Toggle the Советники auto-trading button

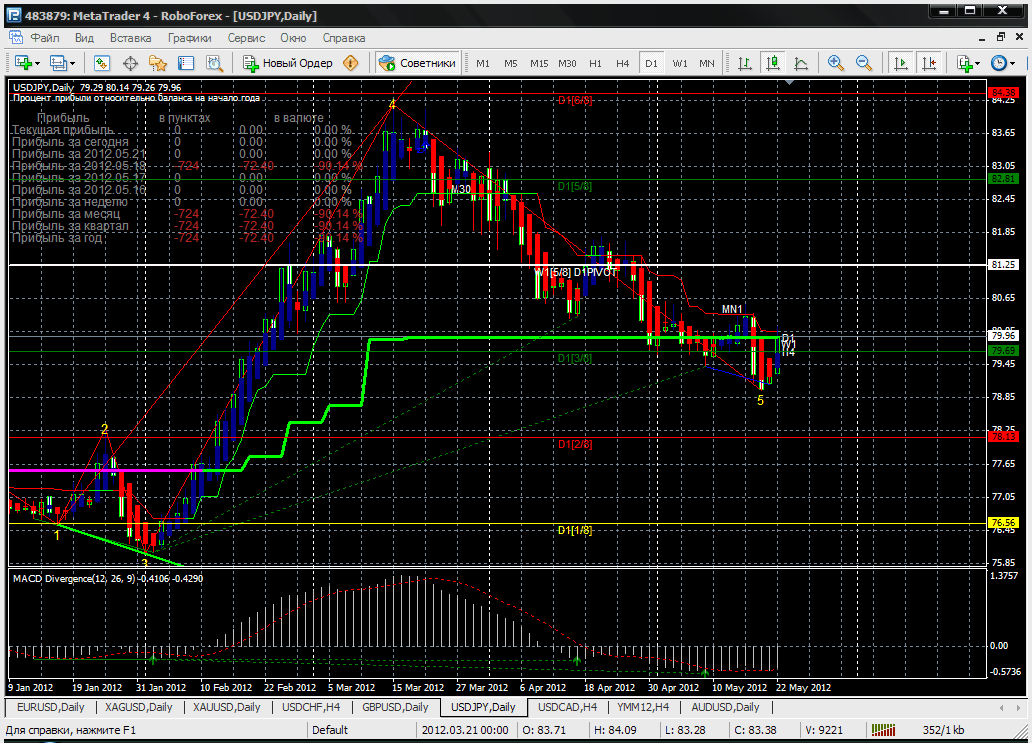(418, 63)
